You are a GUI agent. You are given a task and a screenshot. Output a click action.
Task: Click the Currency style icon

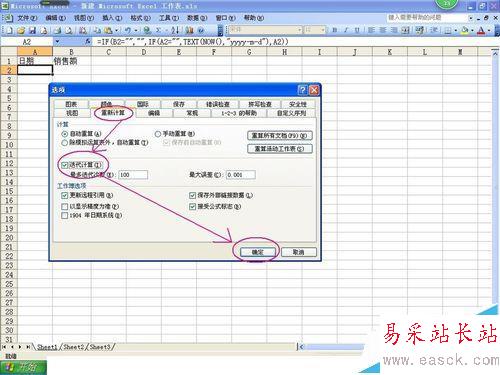click(420, 30)
